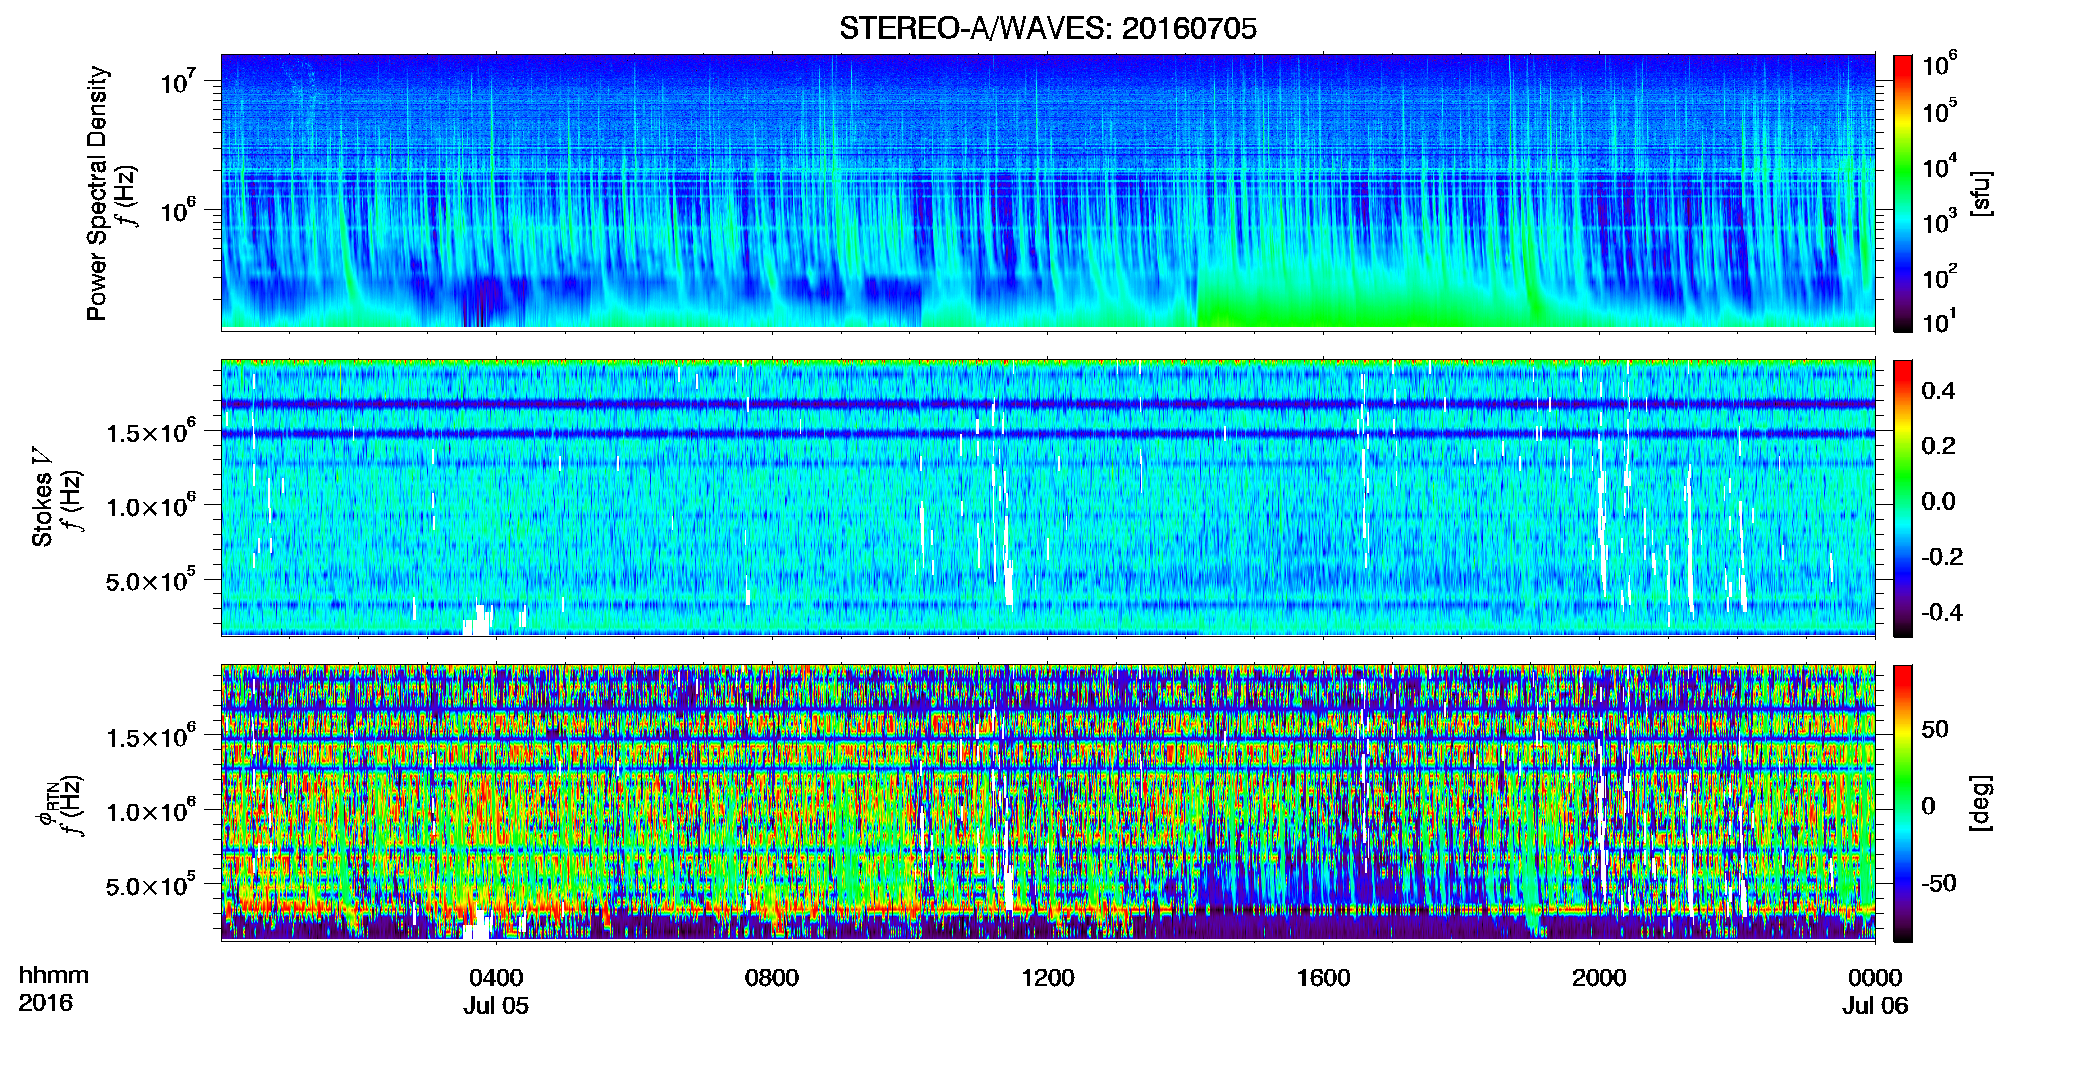The width and height of the screenshot is (2096, 1080).
Task: Click the Stokes V axis label
Action: 43,496
